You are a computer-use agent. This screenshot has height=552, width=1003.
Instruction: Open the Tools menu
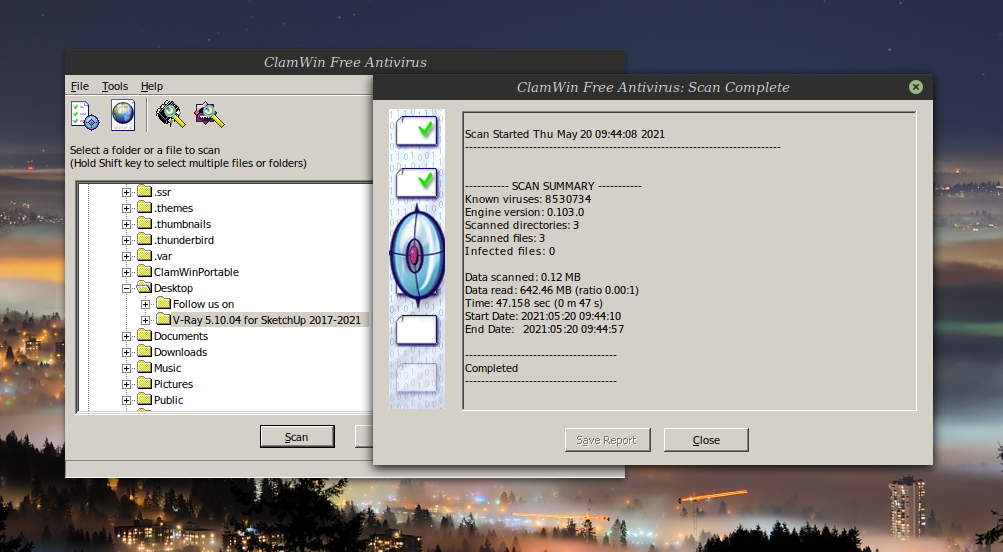[115, 86]
